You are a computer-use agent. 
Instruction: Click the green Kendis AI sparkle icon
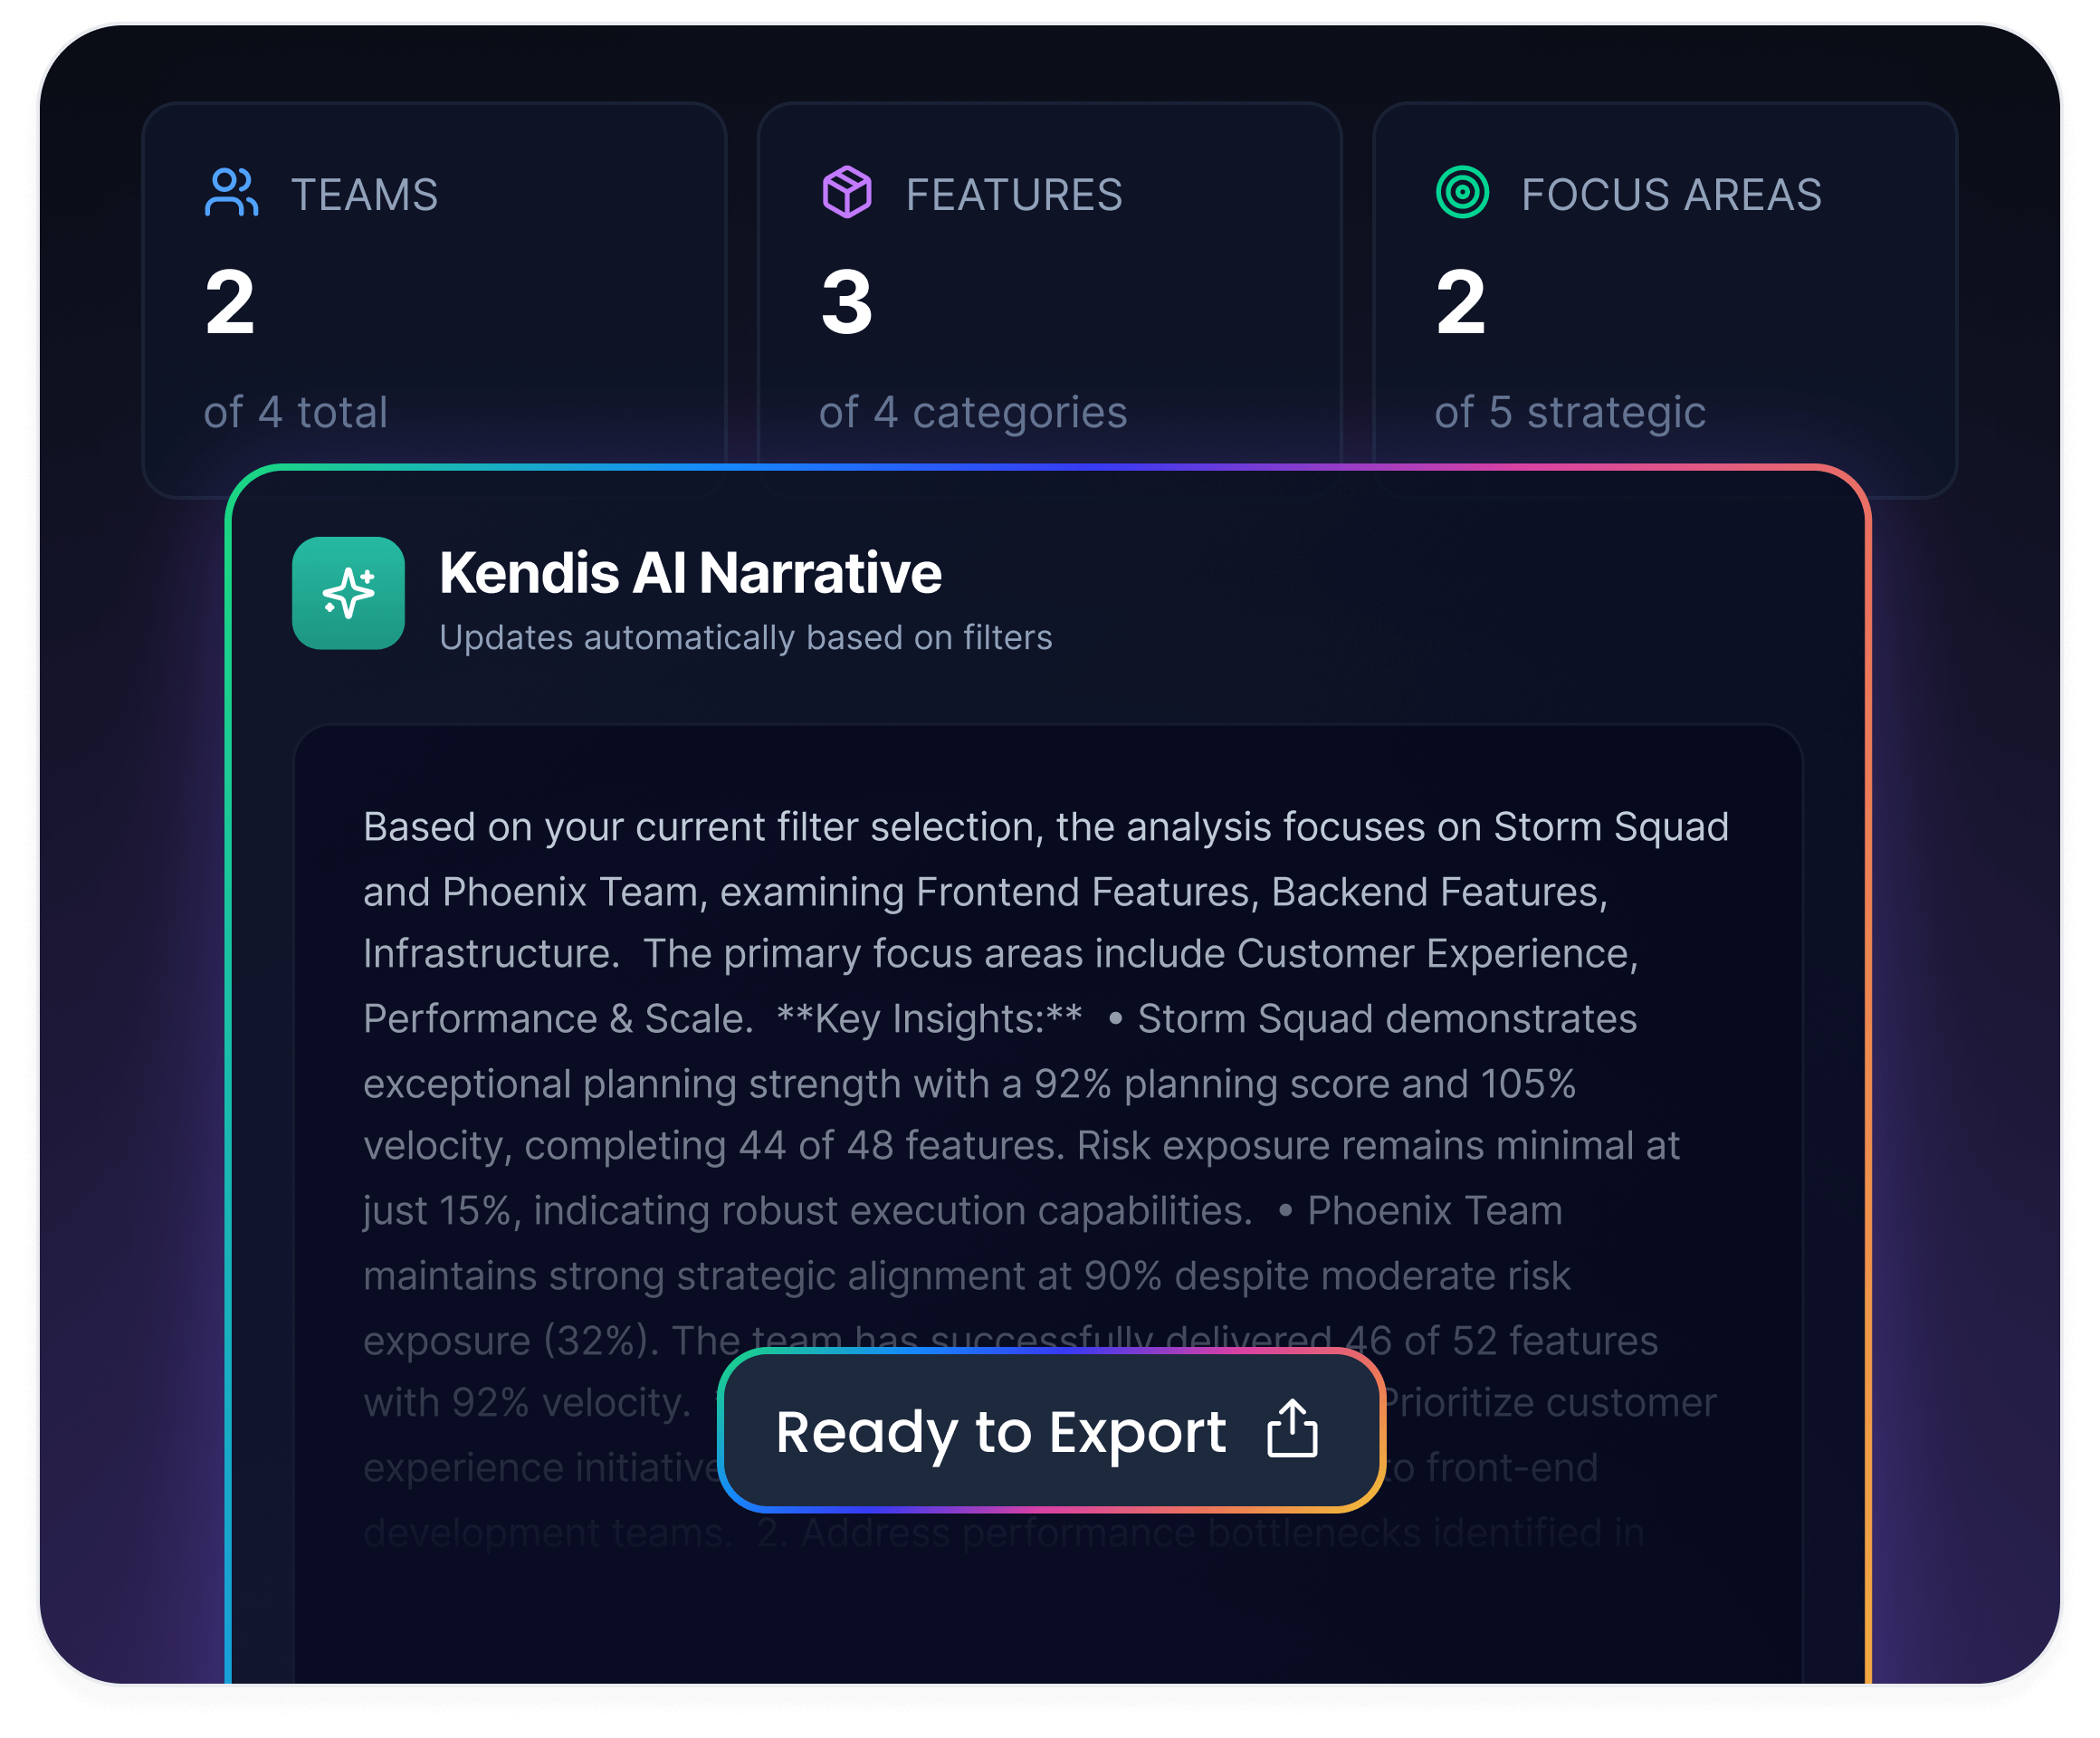point(348,593)
